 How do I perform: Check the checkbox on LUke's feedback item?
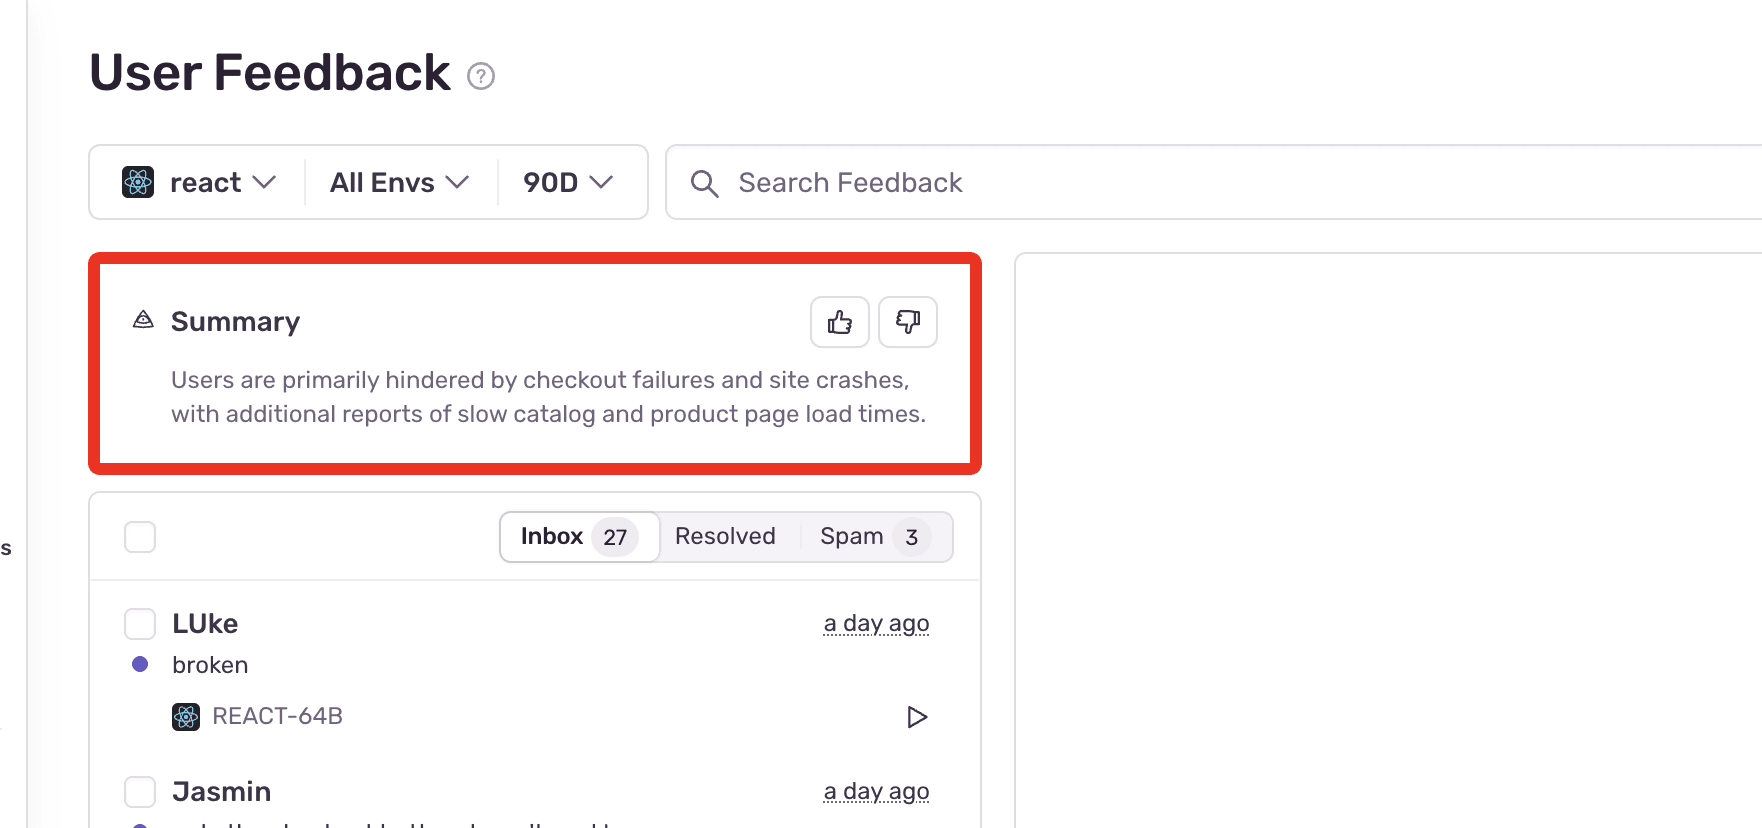click(x=140, y=623)
